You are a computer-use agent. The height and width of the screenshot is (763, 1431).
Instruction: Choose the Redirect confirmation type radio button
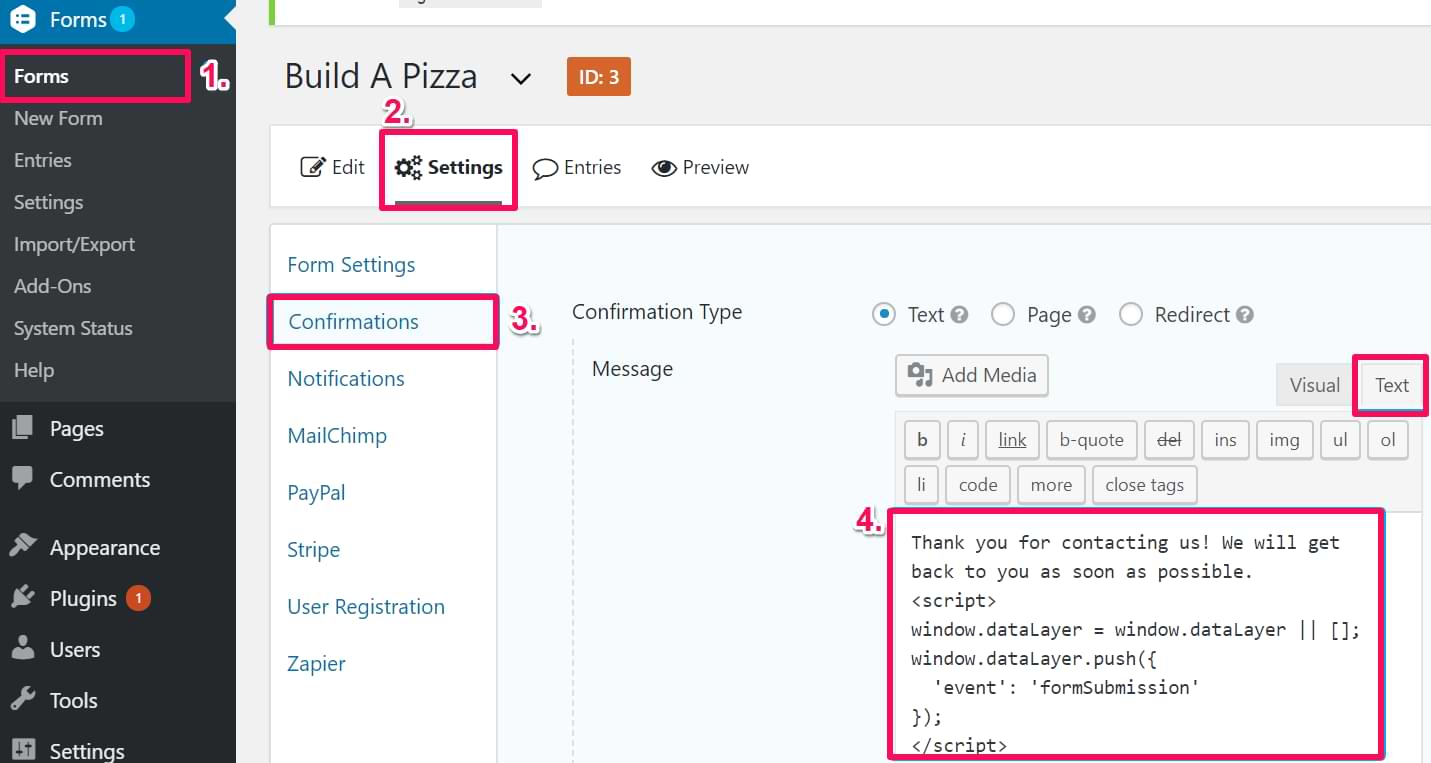coord(1131,315)
